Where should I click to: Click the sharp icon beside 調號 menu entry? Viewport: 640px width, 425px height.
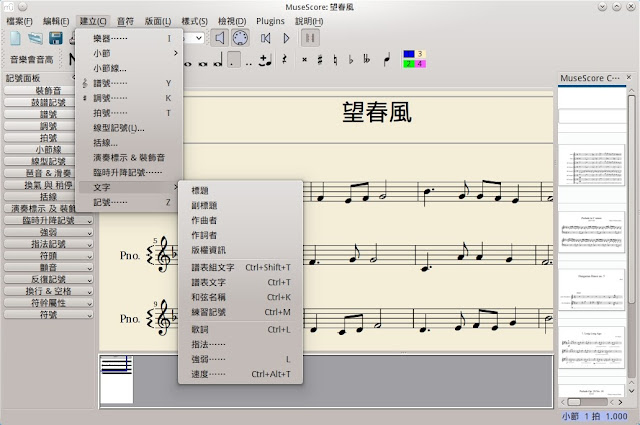point(84,98)
